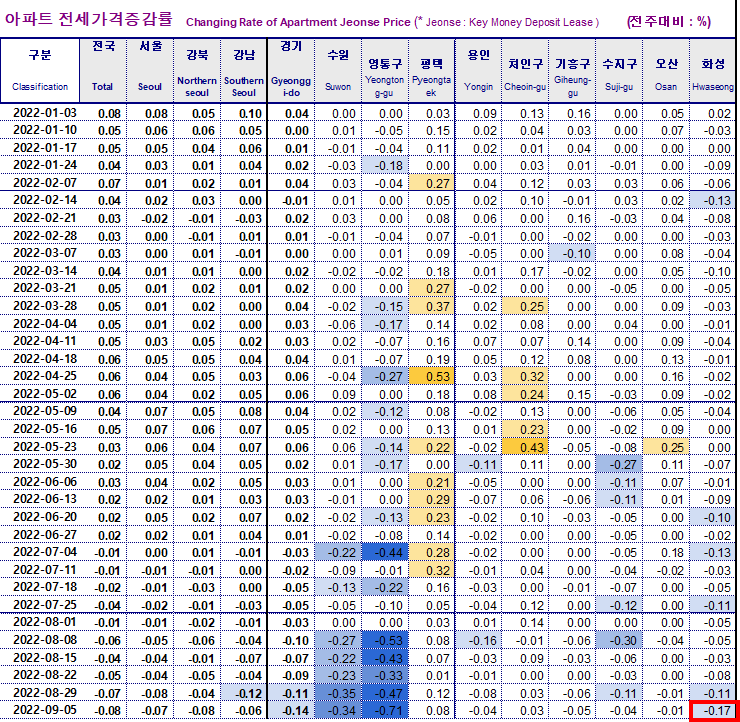Select the Suji-gu column header
Image resolution: width=740 pixels, height=722 pixels.
pos(619,70)
